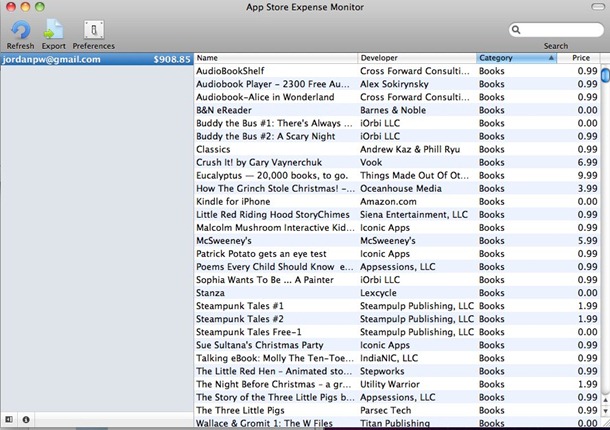Select Sophia Wants To Be ... A Painter
Screen dimensions: 610x430
point(397,280)
